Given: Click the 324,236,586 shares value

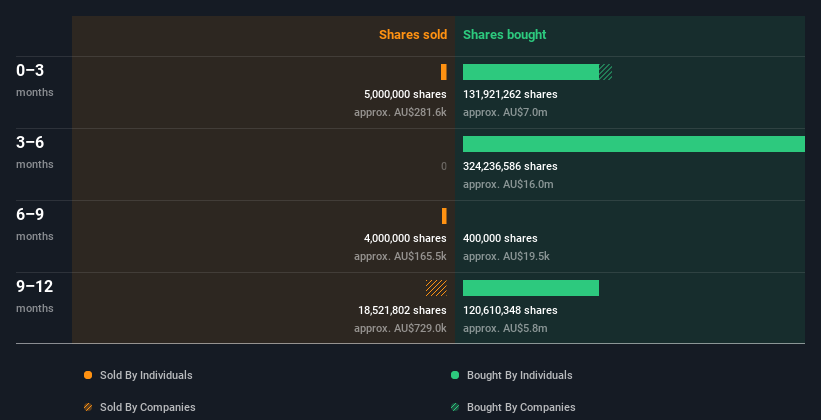Looking at the screenshot, I should [x=510, y=166].
